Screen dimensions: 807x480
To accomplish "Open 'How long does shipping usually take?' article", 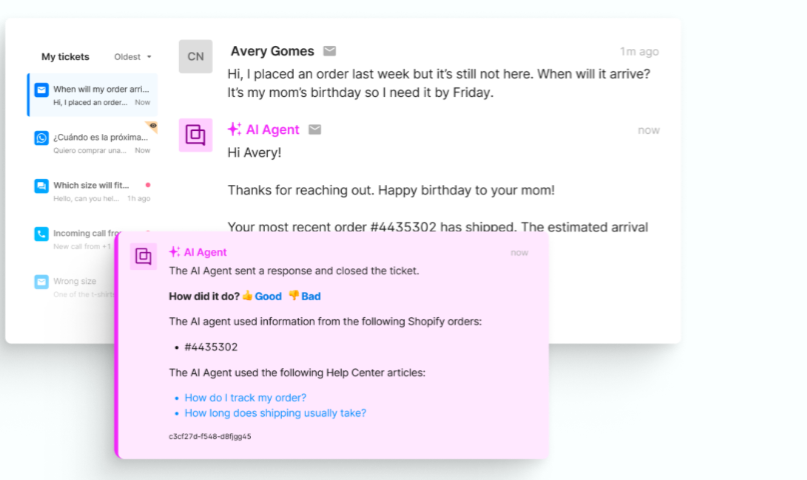I will click(x=275, y=413).
